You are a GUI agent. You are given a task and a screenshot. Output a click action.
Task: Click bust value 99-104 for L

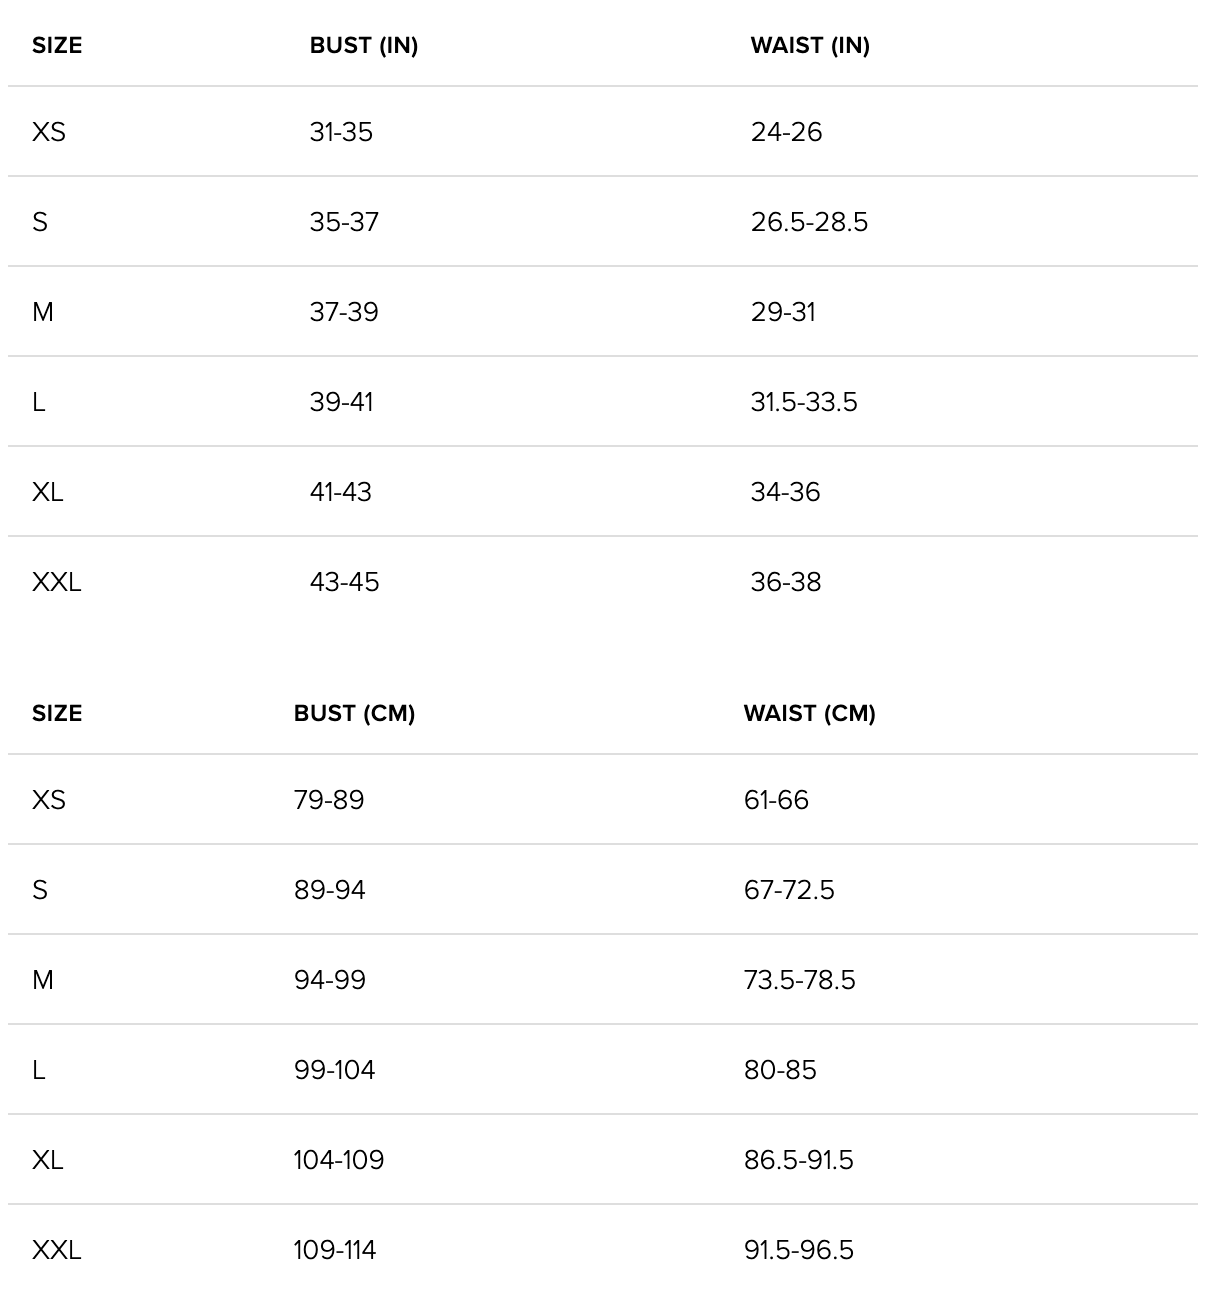(x=334, y=1070)
